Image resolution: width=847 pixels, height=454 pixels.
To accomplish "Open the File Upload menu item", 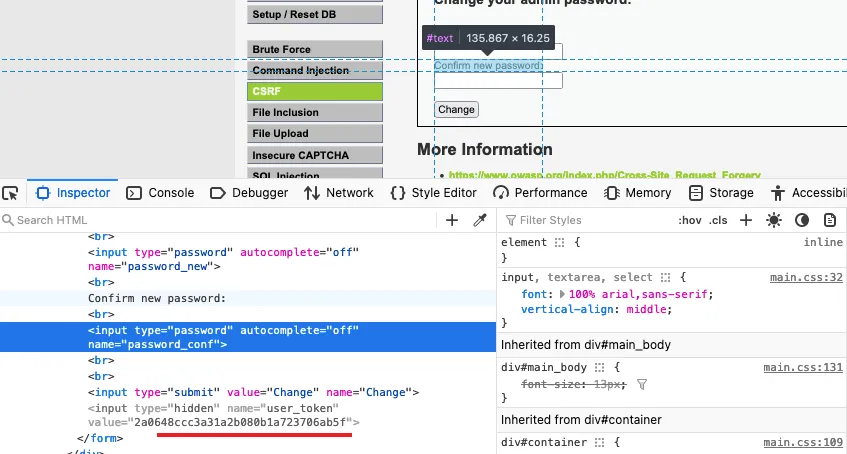I will point(315,133).
